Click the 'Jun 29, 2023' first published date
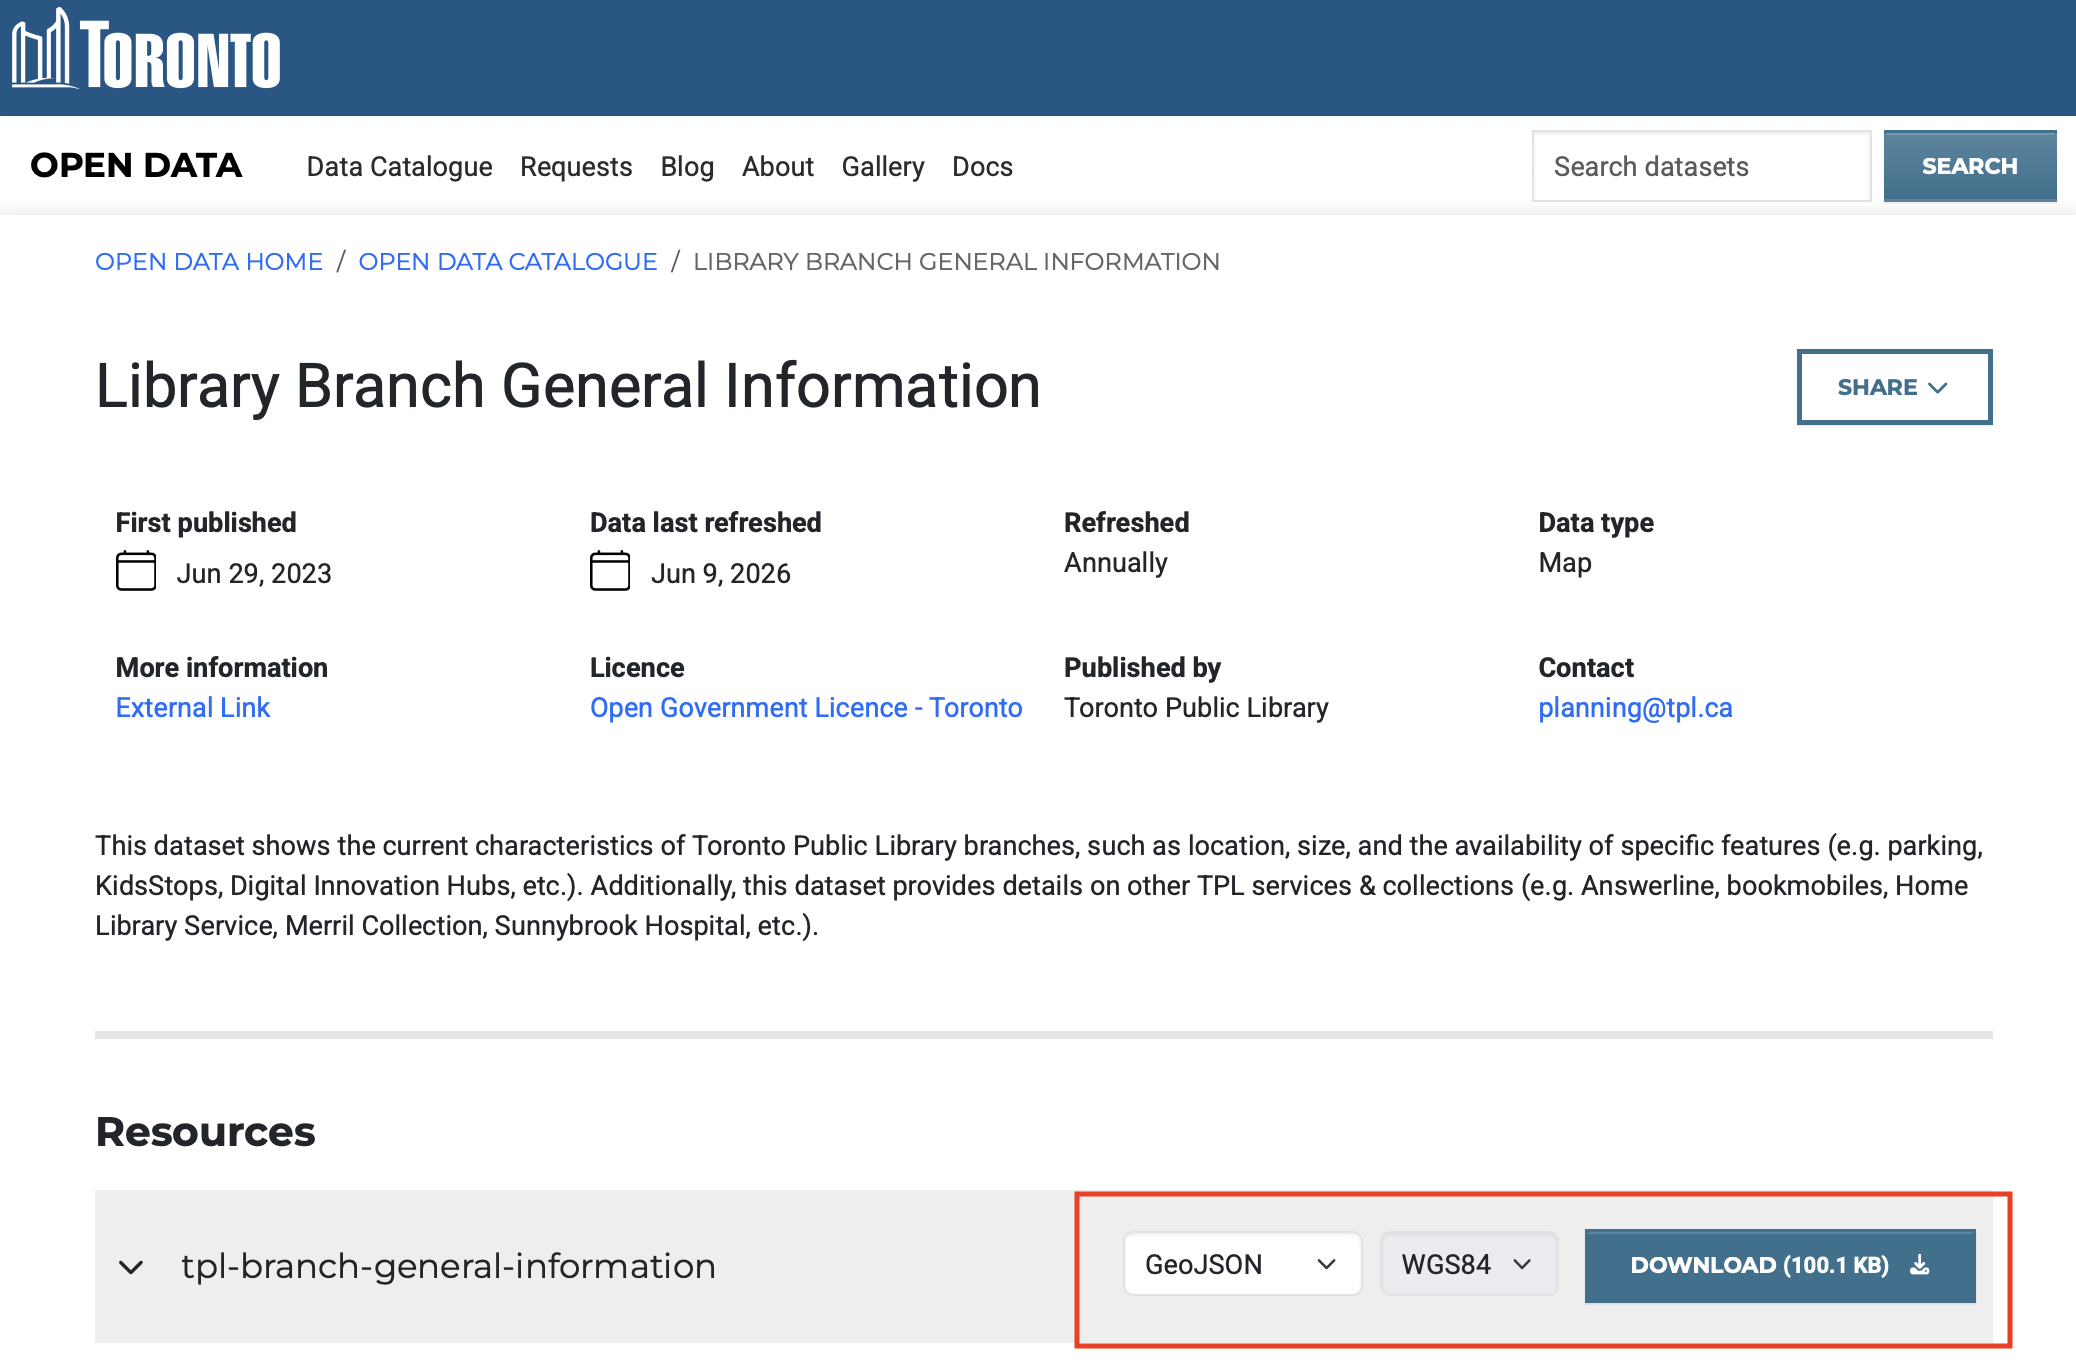 [254, 573]
